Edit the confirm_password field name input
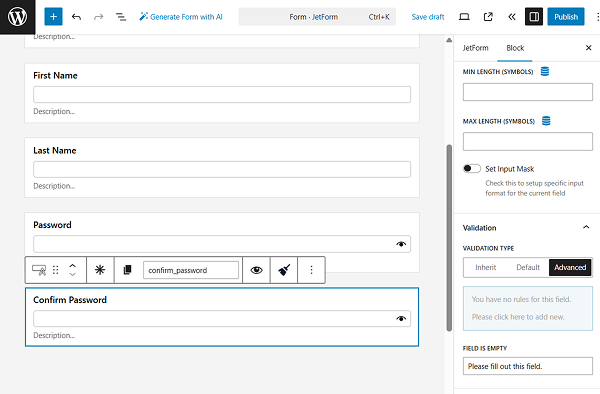The image size is (600, 394). [191, 270]
